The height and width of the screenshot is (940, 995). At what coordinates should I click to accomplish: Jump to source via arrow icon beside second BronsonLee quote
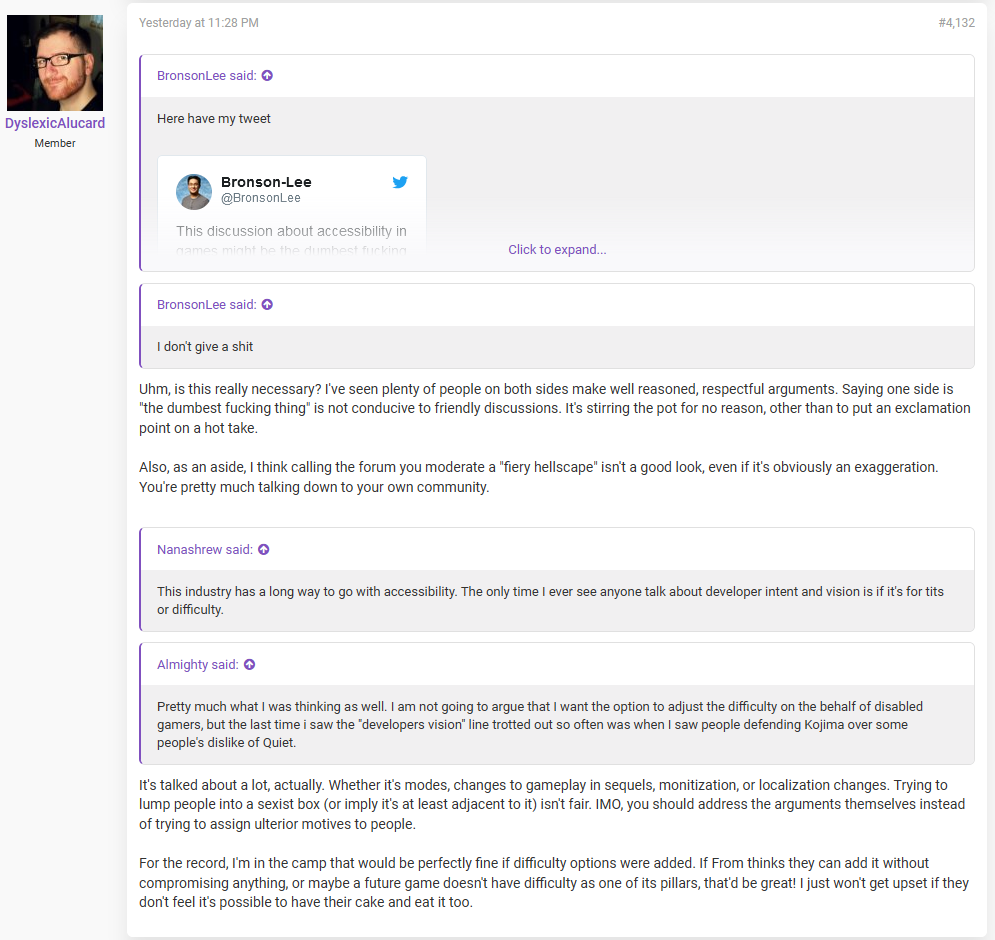[x=267, y=305]
